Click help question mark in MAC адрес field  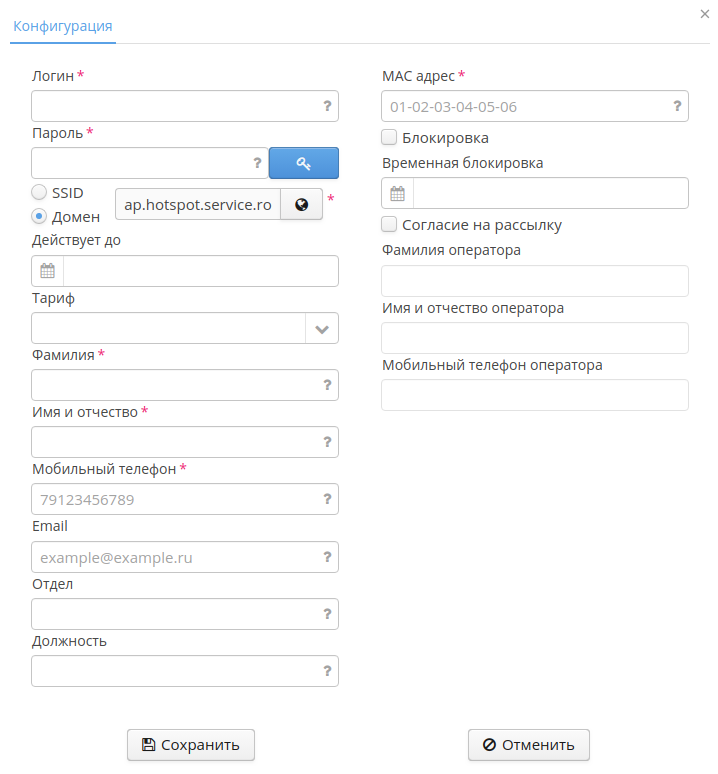pos(677,106)
